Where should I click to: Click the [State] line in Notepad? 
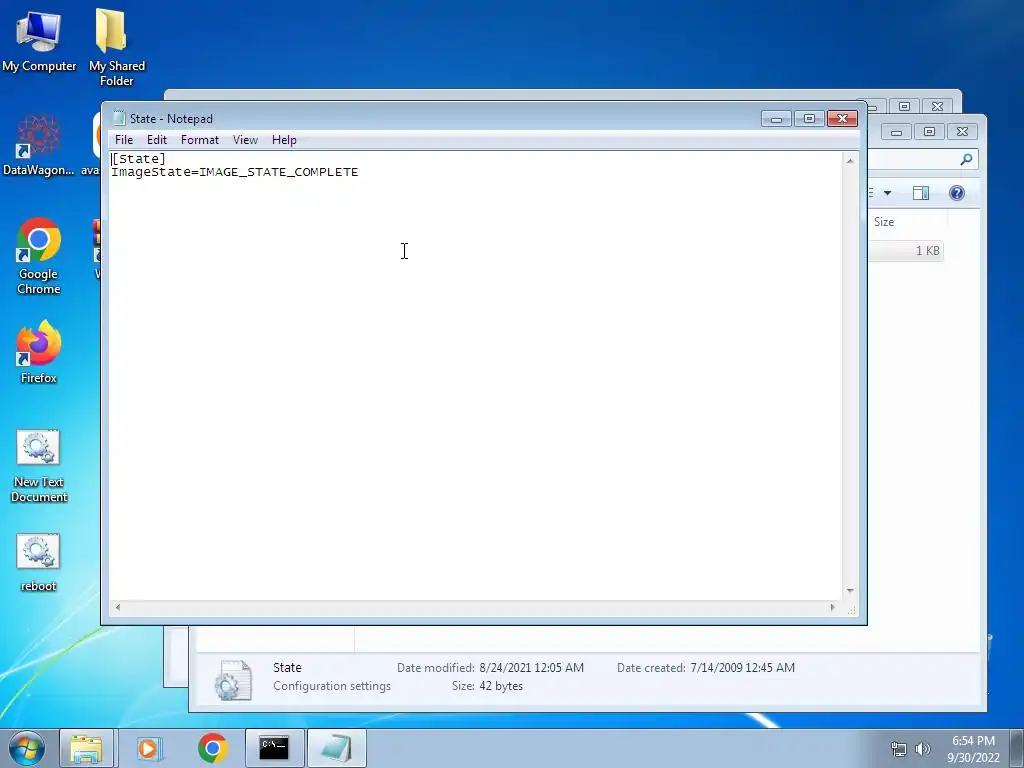138,159
